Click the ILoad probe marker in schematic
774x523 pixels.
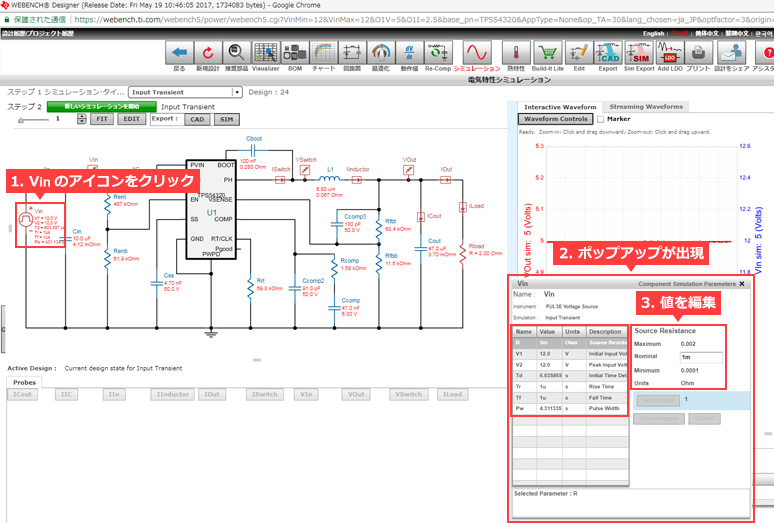coord(463,207)
